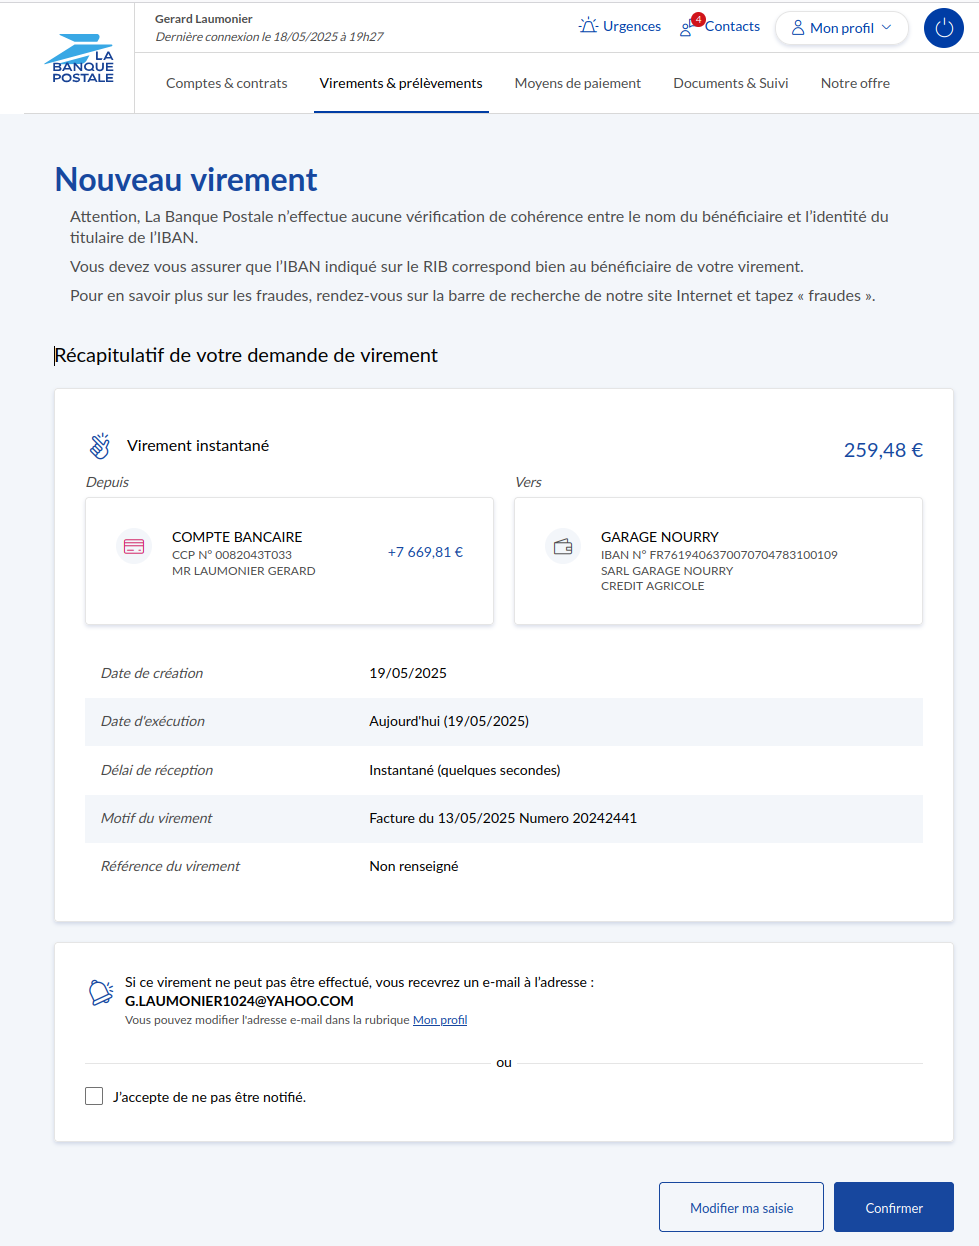This screenshot has height=1246, width=979.
Task: Click the La Banque Postale logo
Action: tap(80, 59)
